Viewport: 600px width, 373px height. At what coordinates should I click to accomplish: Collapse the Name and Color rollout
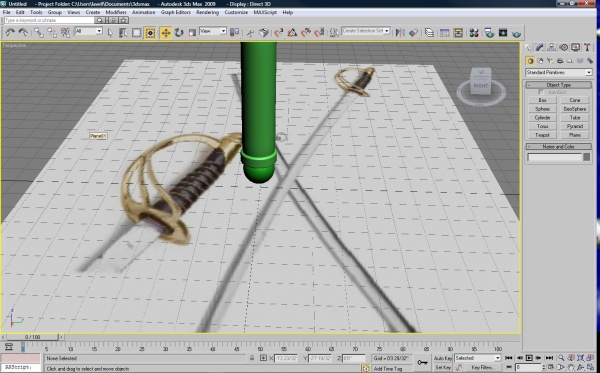click(x=559, y=147)
